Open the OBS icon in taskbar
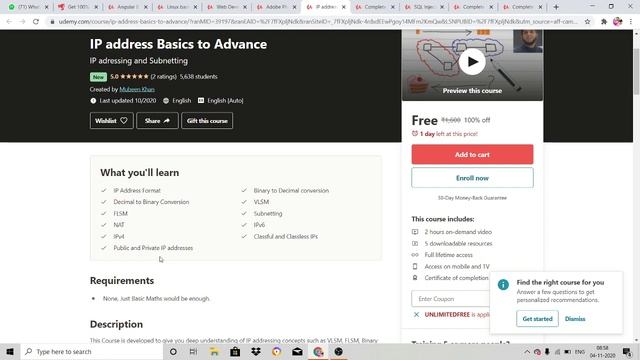Image resolution: width=640 pixels, height=360 pixels. (x=338, y=351)
